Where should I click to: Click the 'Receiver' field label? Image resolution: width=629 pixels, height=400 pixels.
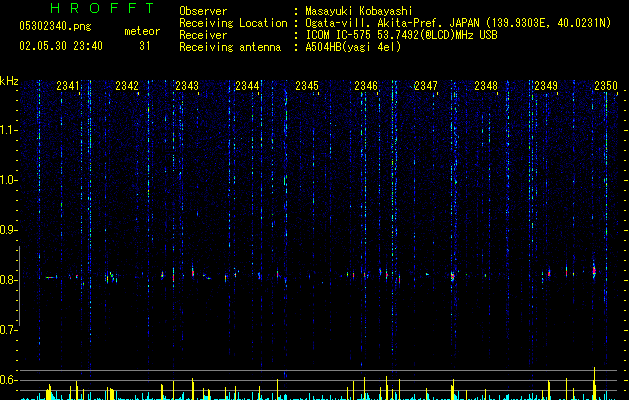203,35
